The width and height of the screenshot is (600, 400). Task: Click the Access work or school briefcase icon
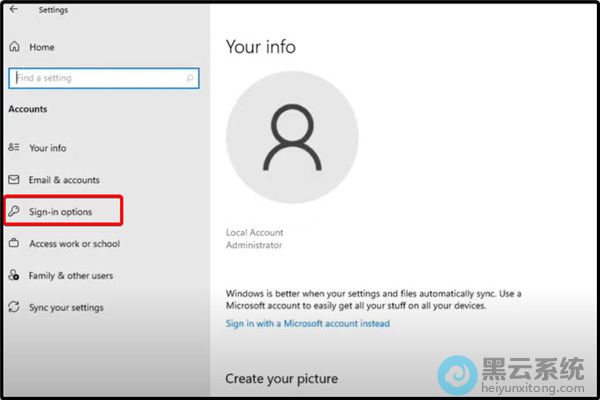point(14,244)
